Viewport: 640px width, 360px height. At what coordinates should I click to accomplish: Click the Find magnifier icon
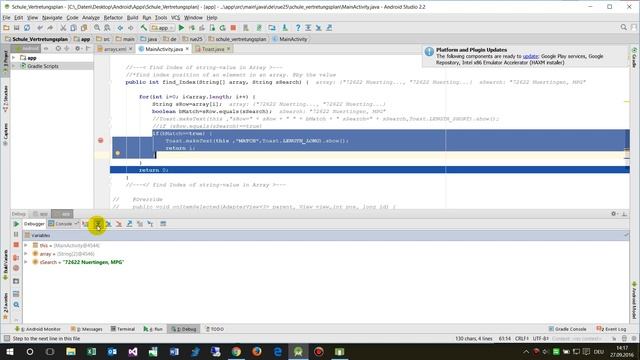pos(97,28)
